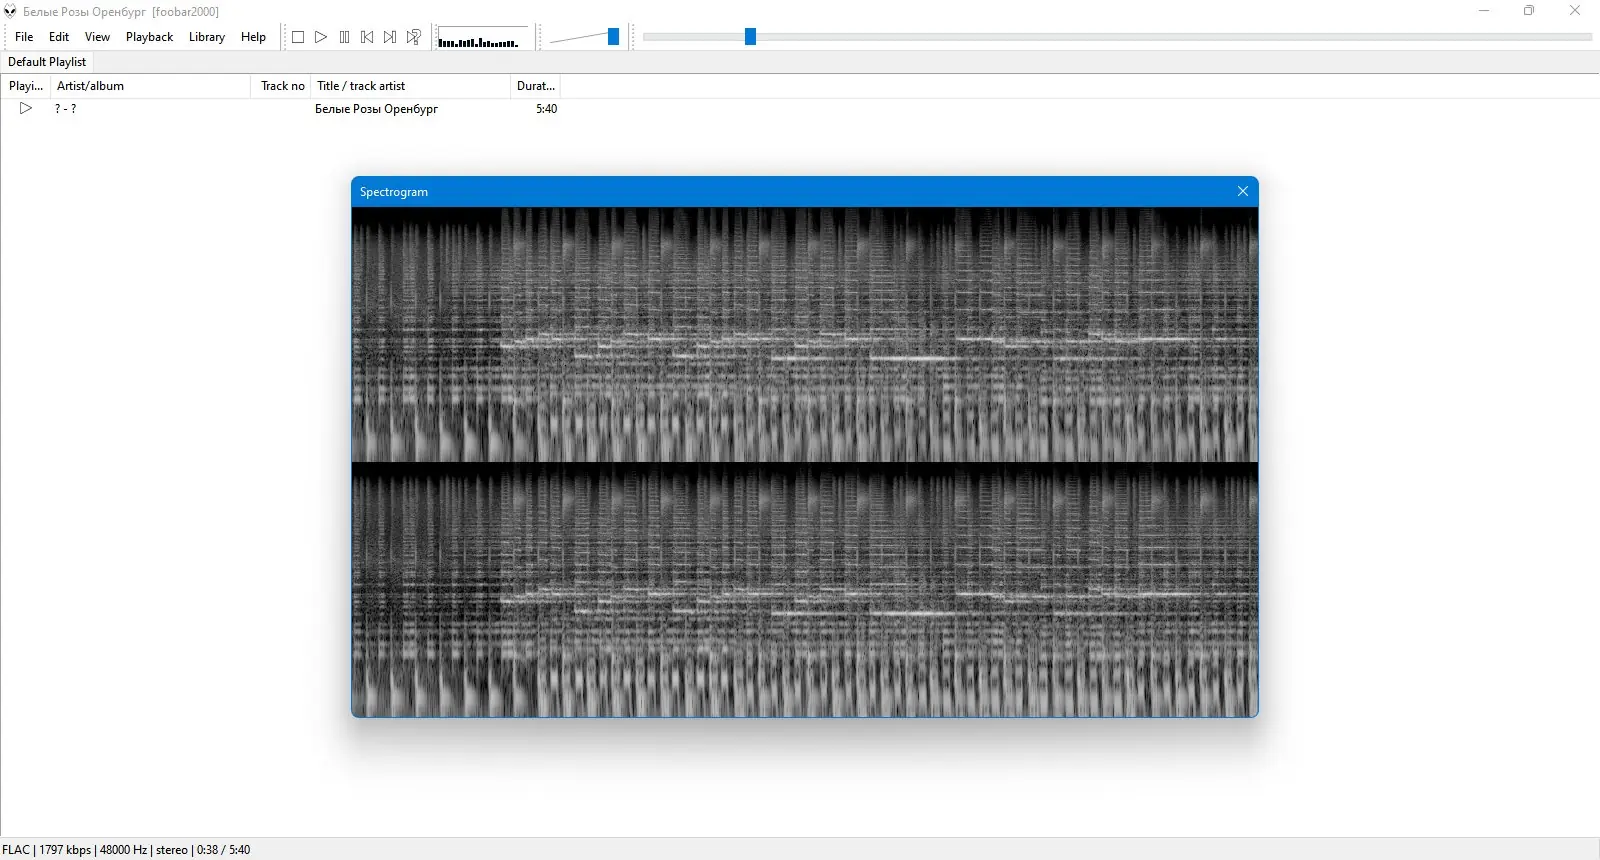Minimize the foobar2000 window

1484,11
